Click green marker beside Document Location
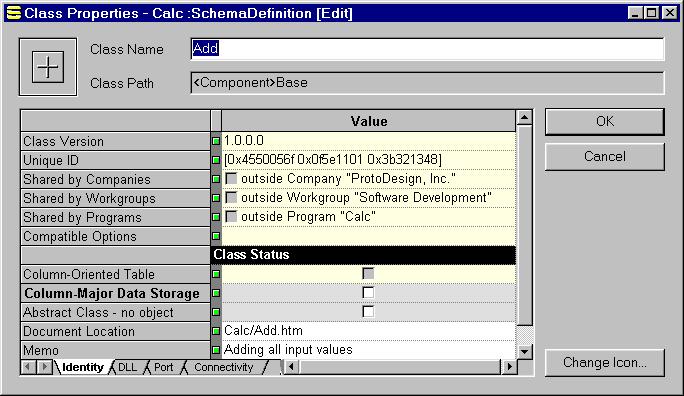Viewport: 684px width, 396px height. [216, 331]
